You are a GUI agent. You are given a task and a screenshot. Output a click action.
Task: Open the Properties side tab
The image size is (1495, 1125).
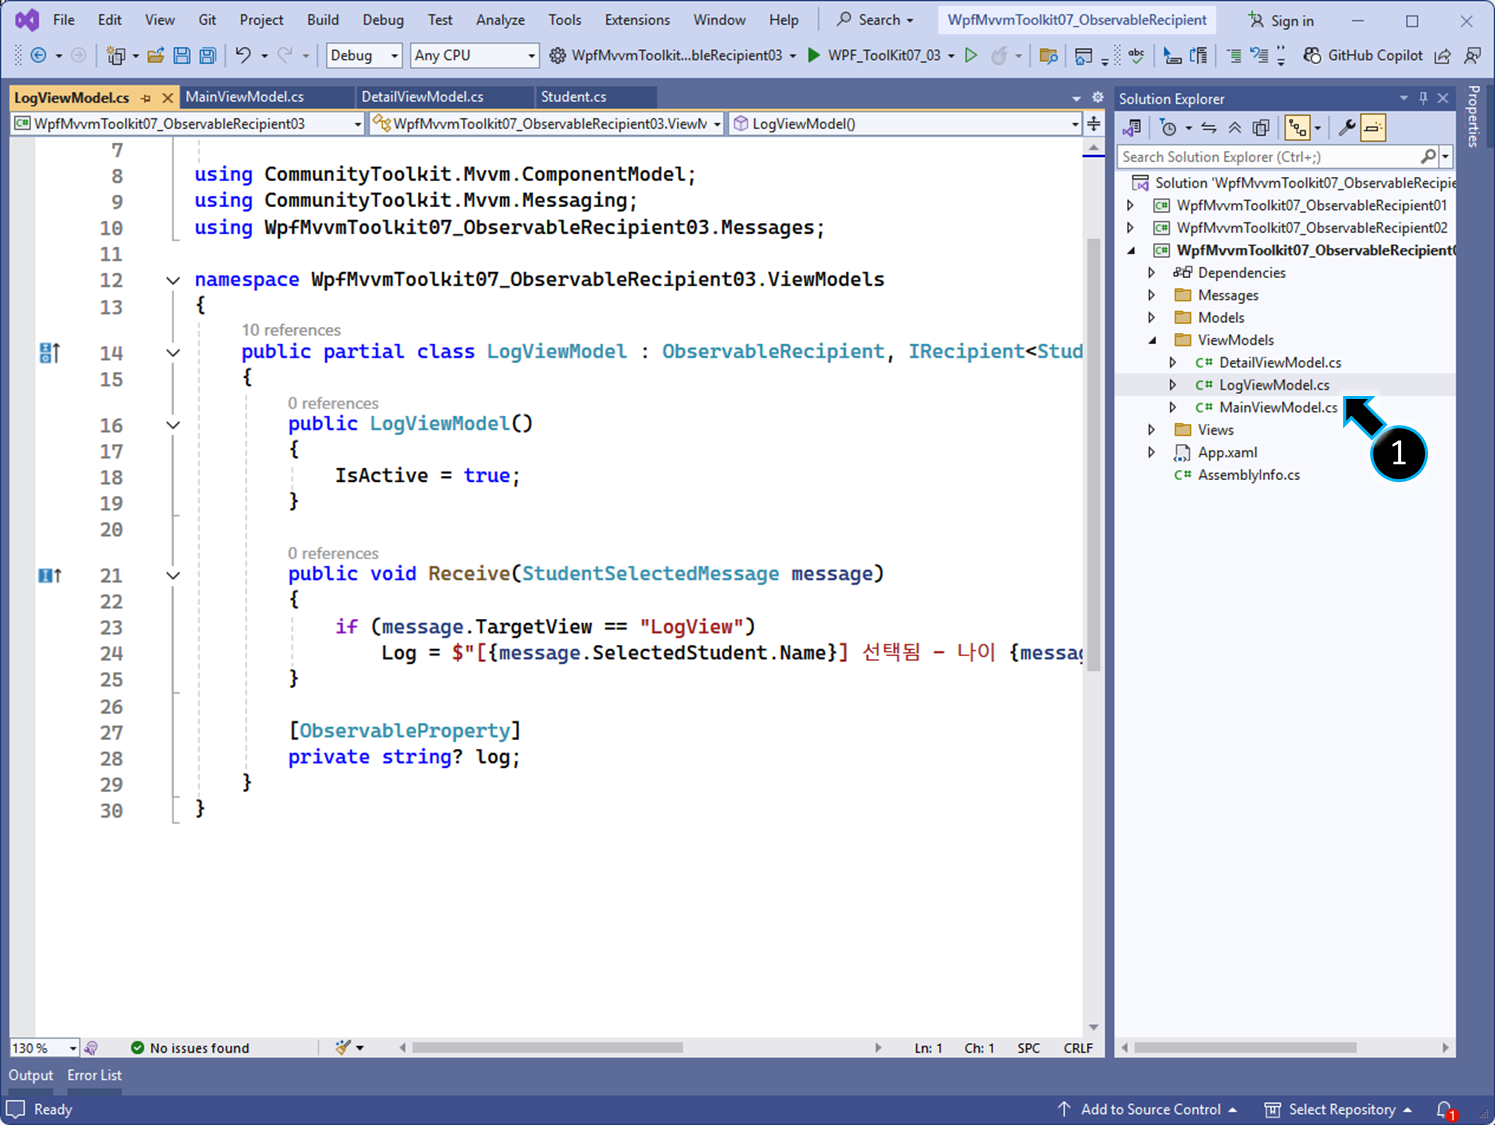click(1473, 116)
